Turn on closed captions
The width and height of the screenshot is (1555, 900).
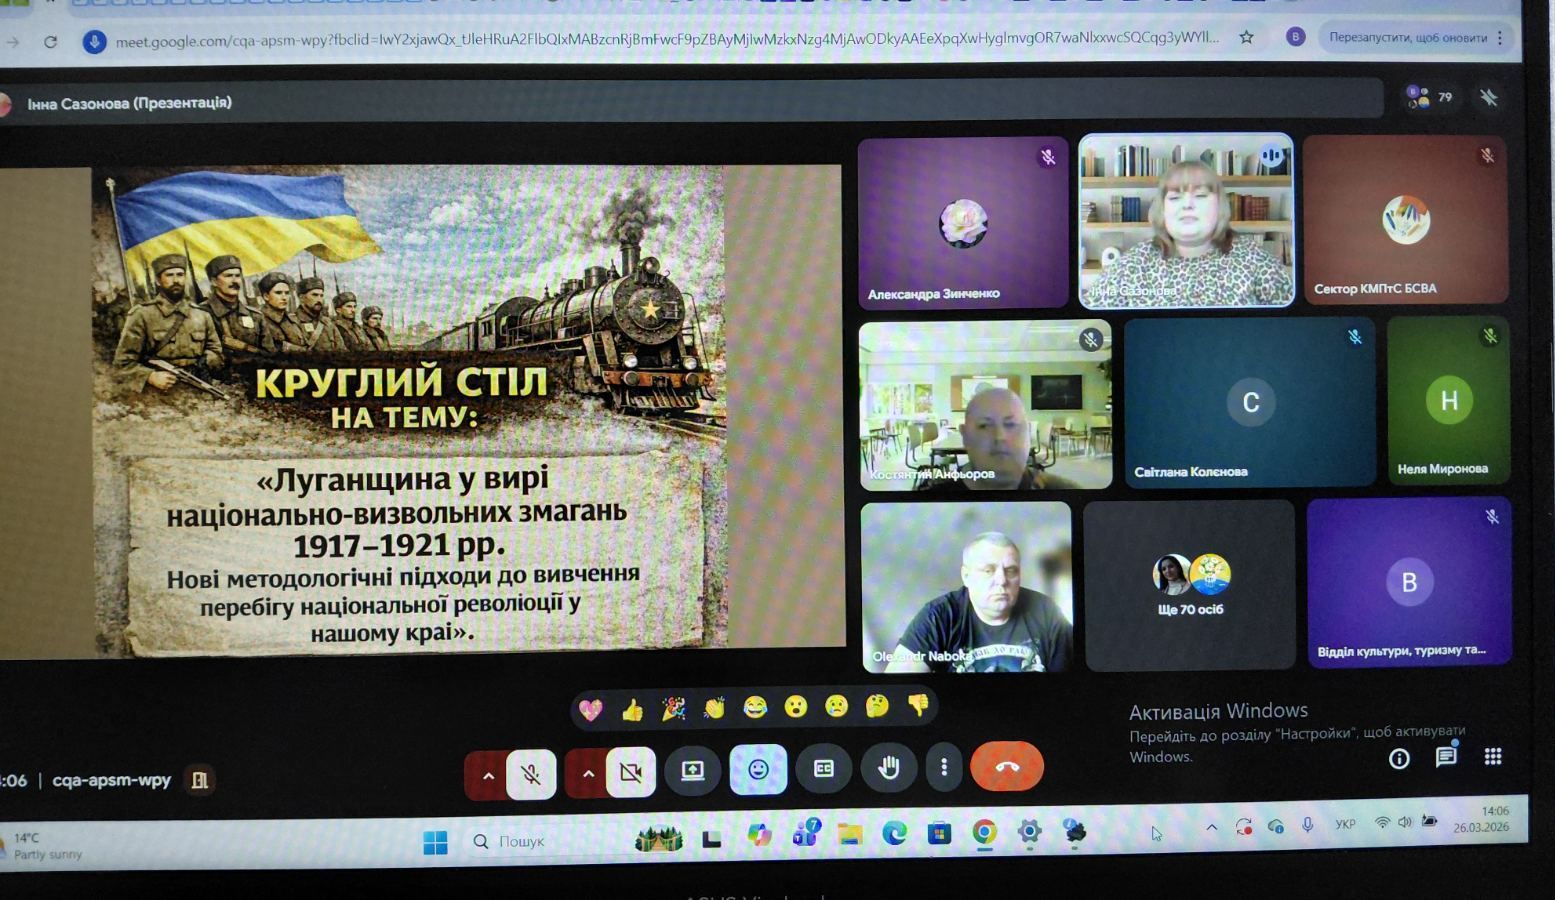pos(824,768)
